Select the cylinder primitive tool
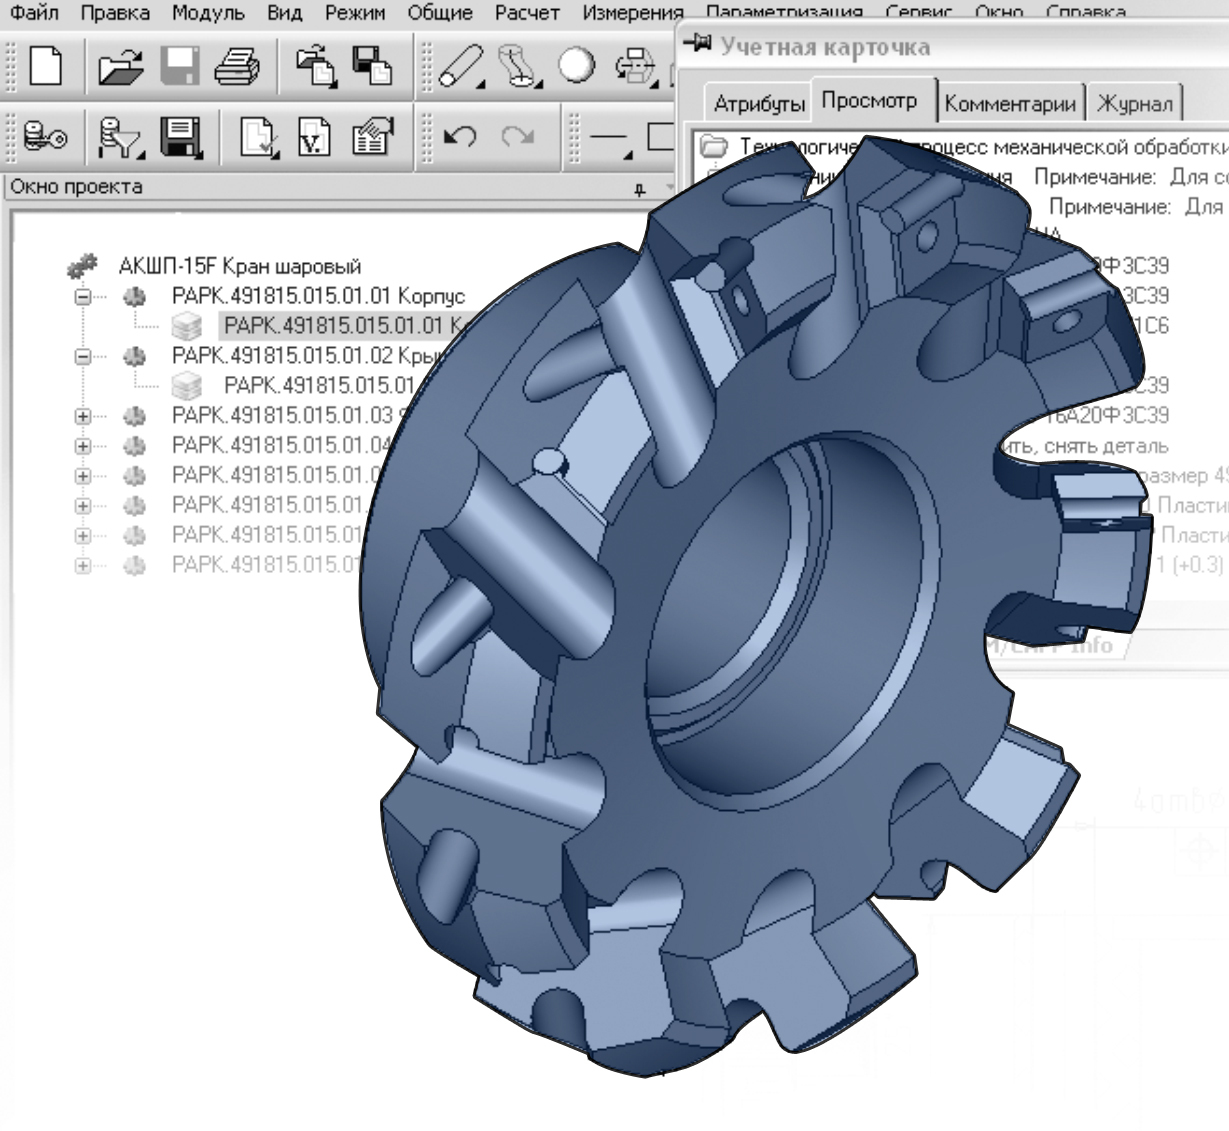1229x1131 pixels. (462, 67)
